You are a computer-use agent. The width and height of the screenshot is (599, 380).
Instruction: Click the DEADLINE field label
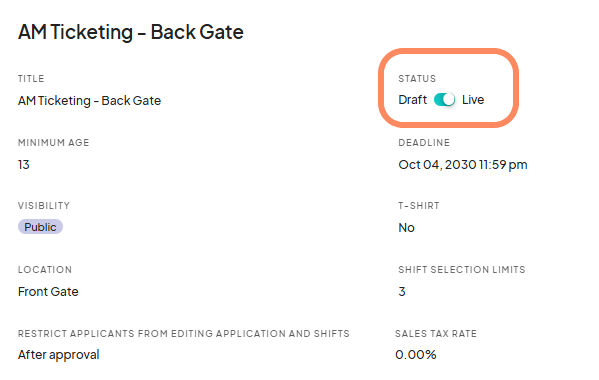click(424, 143)
